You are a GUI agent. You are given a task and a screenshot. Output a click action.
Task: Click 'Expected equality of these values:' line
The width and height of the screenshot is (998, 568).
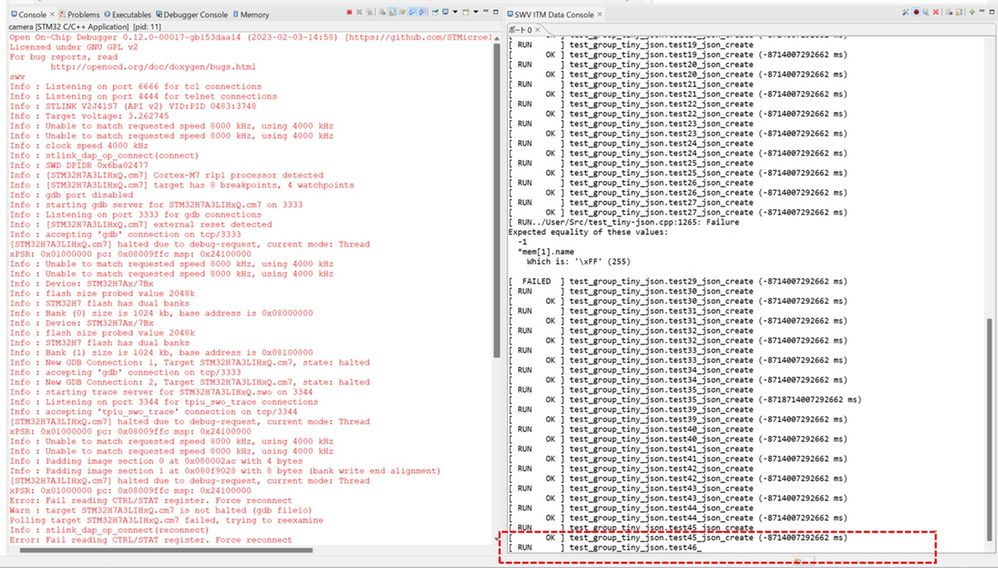588,232
